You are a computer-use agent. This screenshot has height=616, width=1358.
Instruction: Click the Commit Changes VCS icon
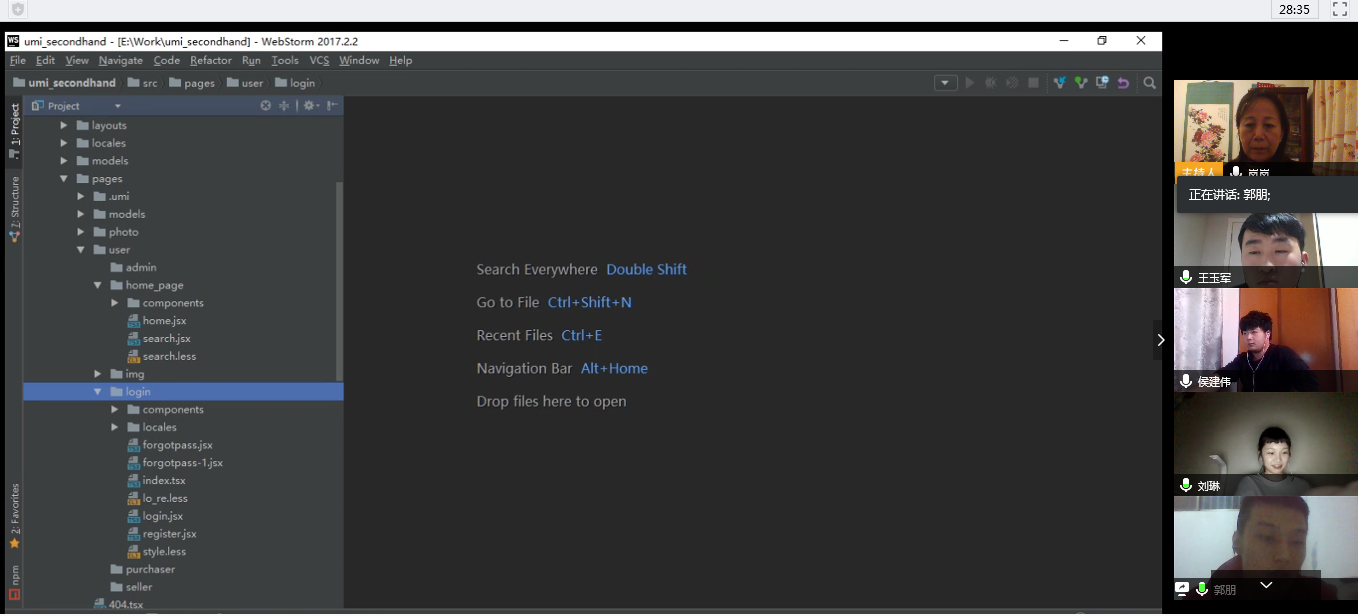pos(1080,83)
